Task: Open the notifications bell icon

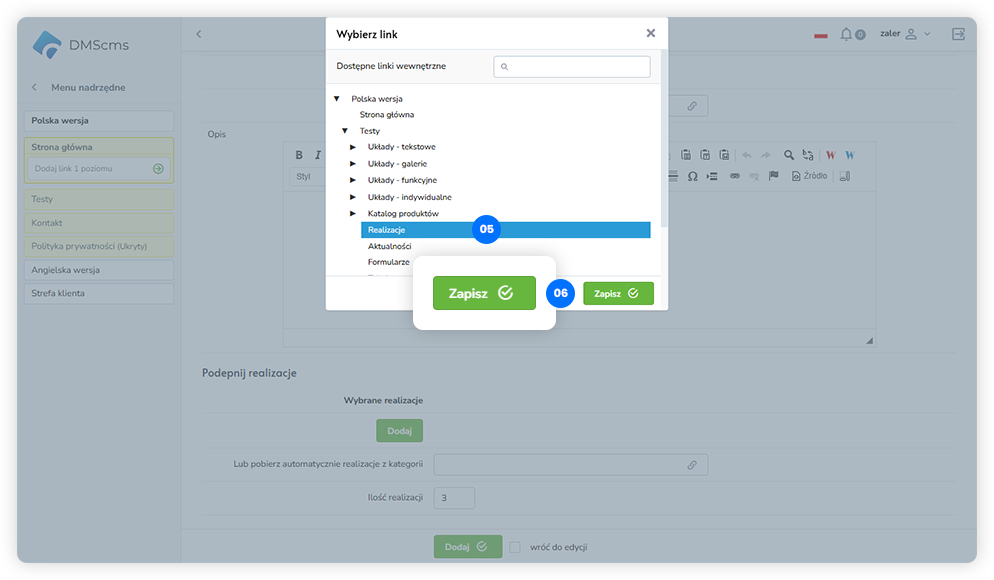Action: [846, 34]
